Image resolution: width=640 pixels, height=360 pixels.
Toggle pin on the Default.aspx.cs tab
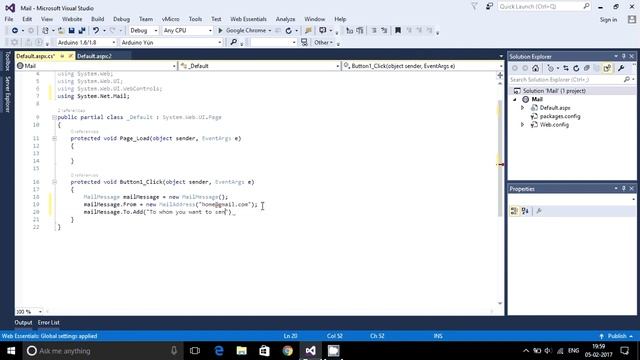[x=62, y=56]
